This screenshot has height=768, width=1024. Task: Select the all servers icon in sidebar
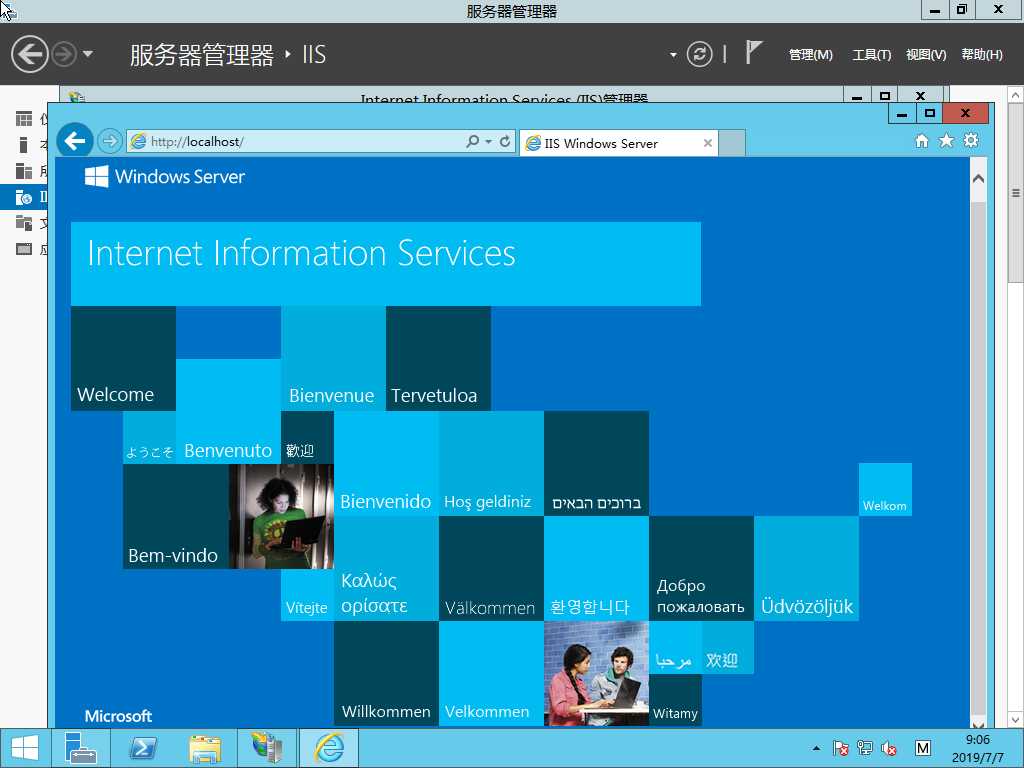click(x=24, y=170)
